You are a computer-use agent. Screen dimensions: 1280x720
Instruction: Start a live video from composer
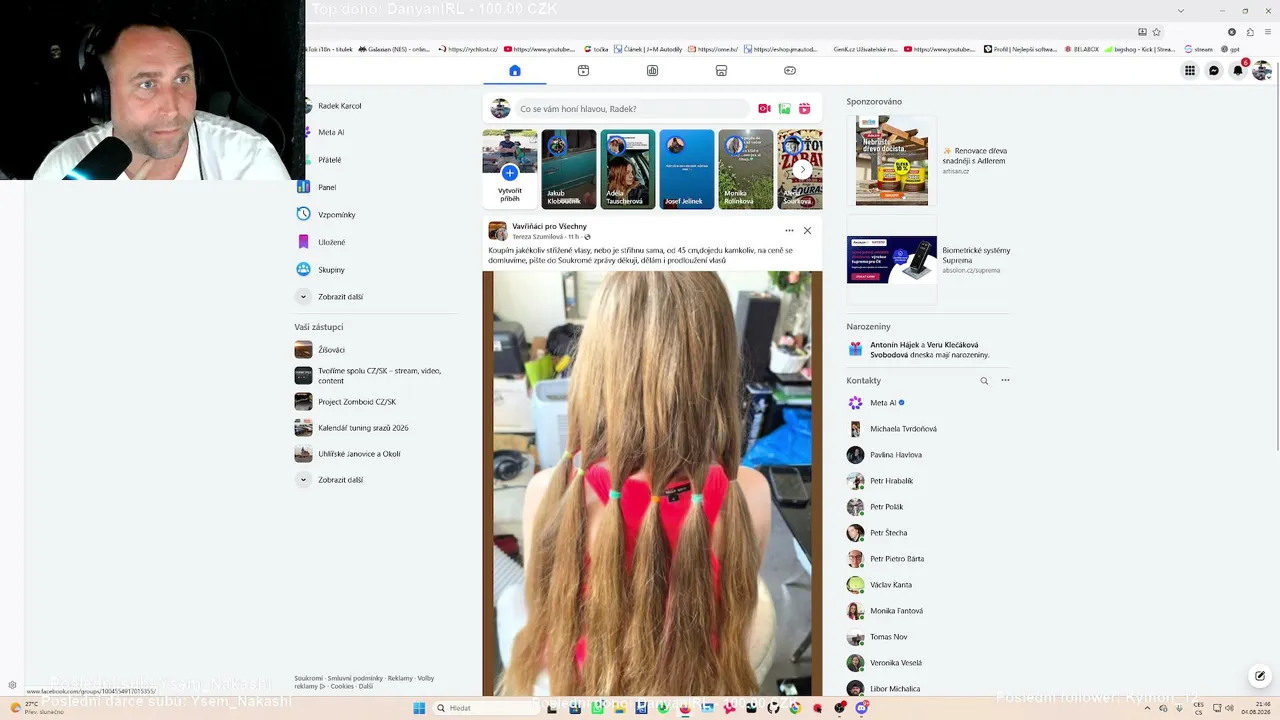[x=764, y=109]
